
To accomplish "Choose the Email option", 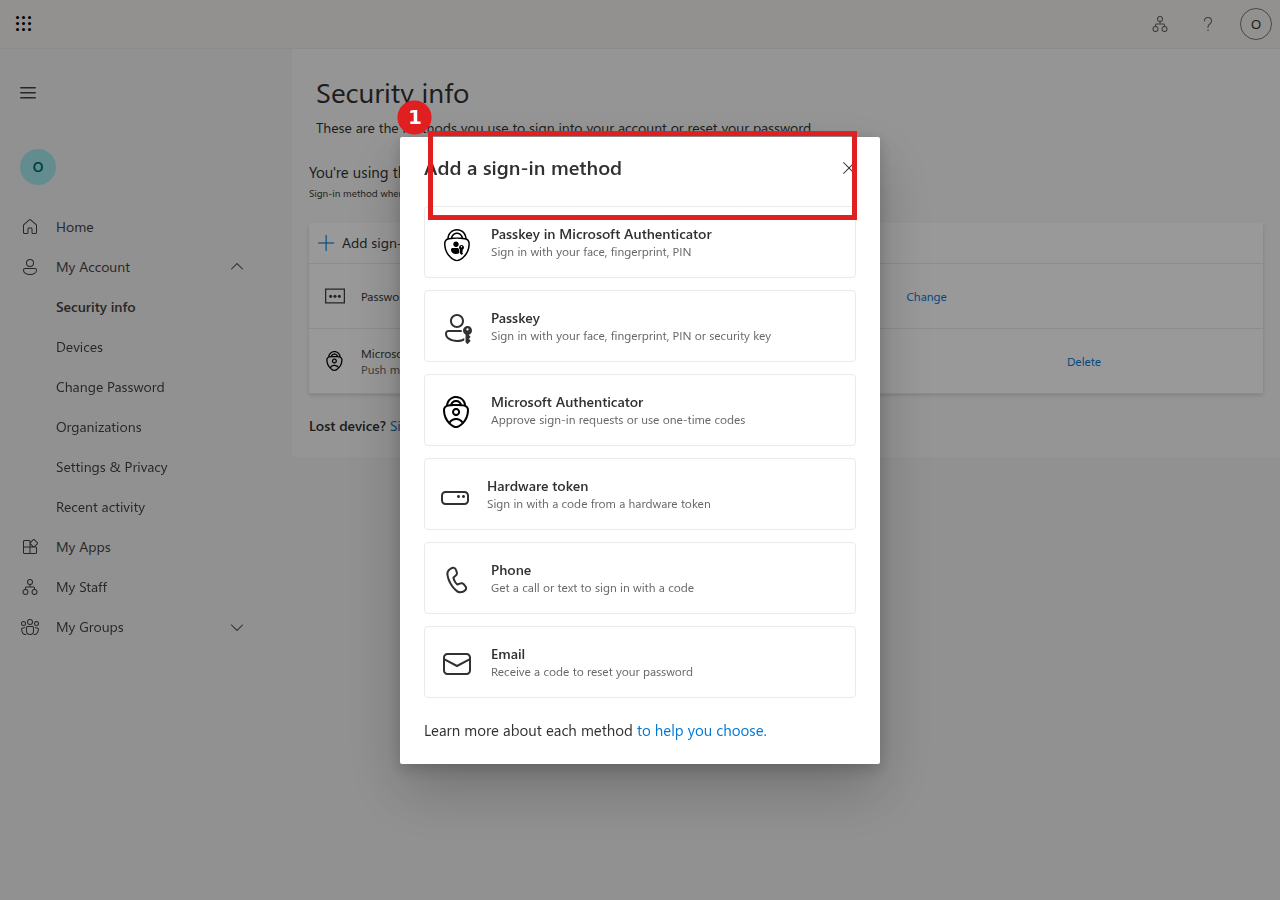I will pos(640,662).
